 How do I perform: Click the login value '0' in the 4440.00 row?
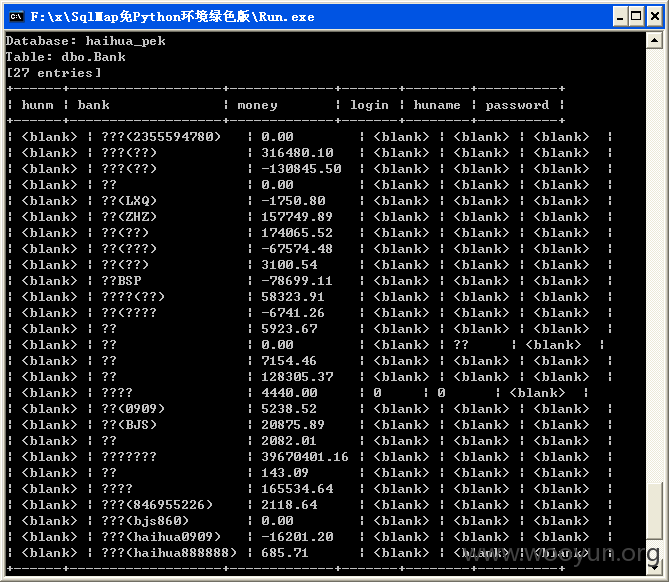pos(377,393)
